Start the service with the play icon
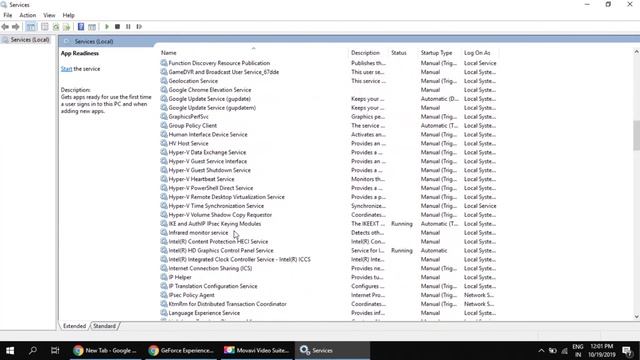640x360 pixels. [107, 27]
